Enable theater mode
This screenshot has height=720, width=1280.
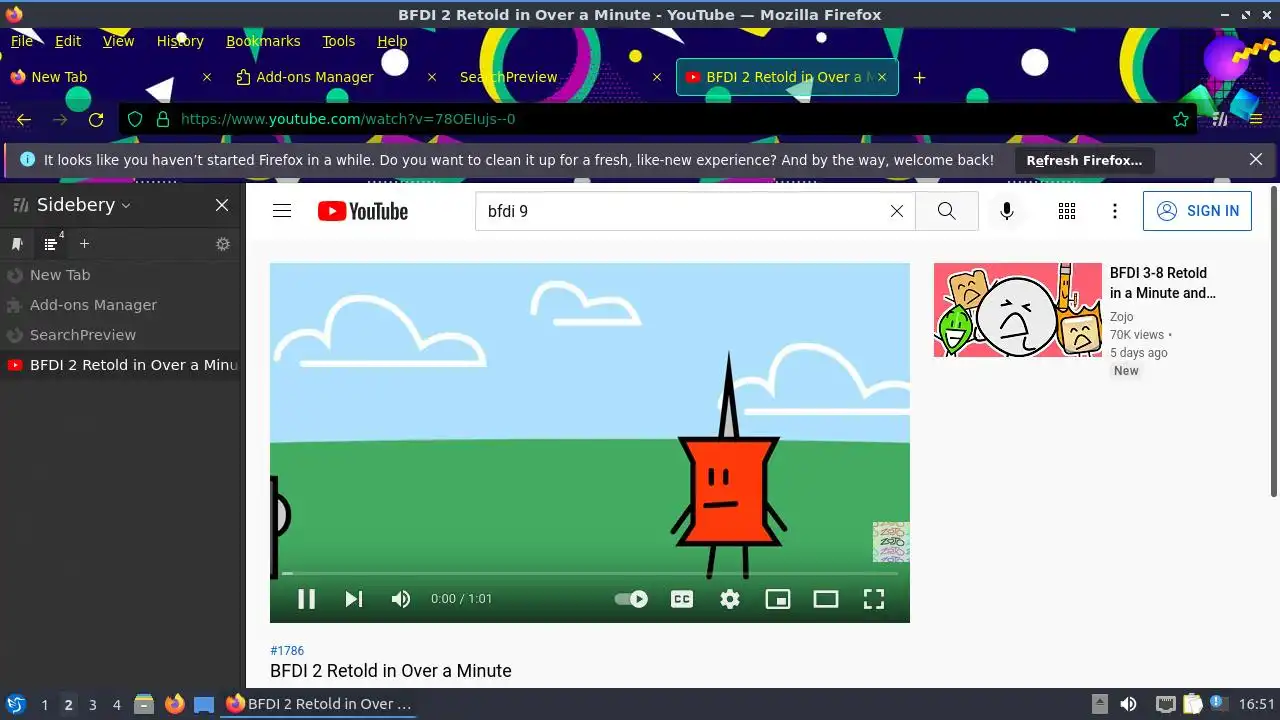[x=826, y=599]
